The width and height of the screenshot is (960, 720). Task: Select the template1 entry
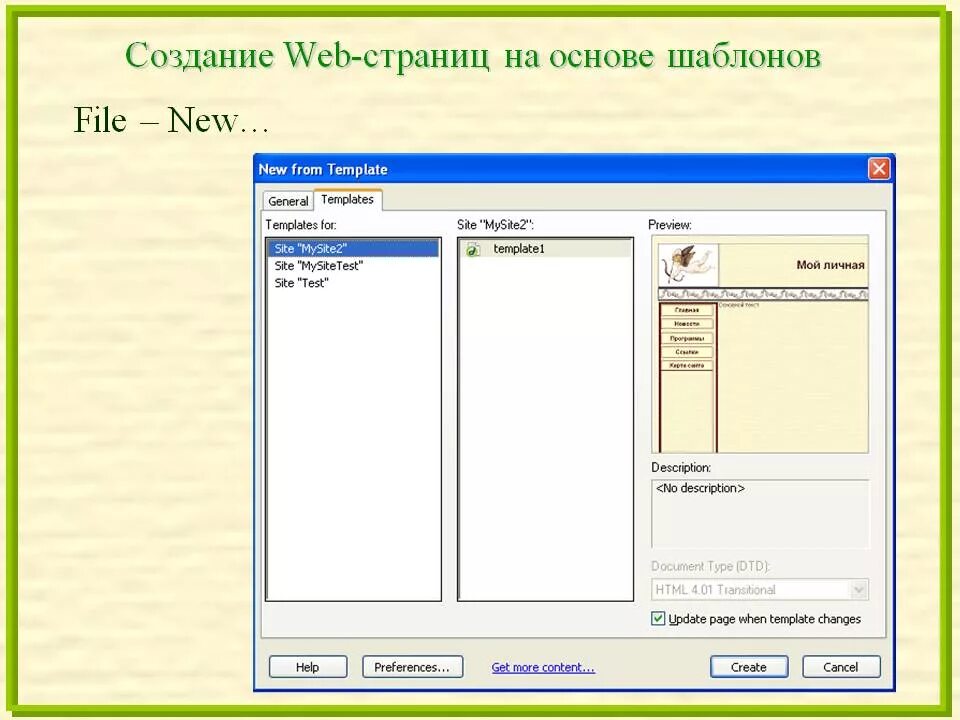(x=546, y=249)
